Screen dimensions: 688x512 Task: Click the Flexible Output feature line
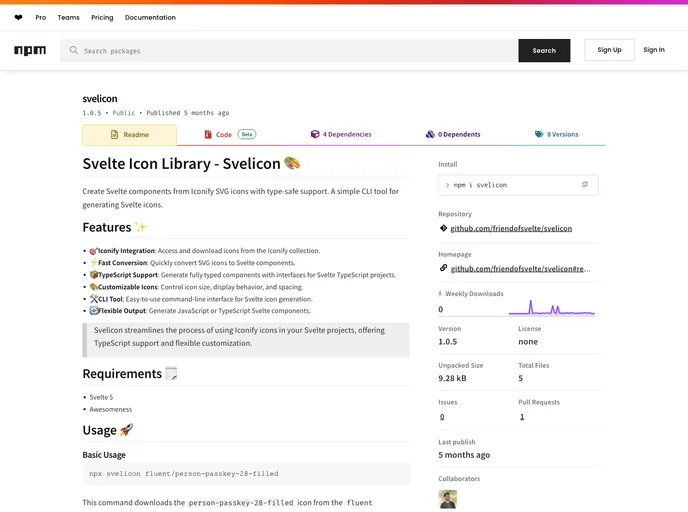click(200, 311)
